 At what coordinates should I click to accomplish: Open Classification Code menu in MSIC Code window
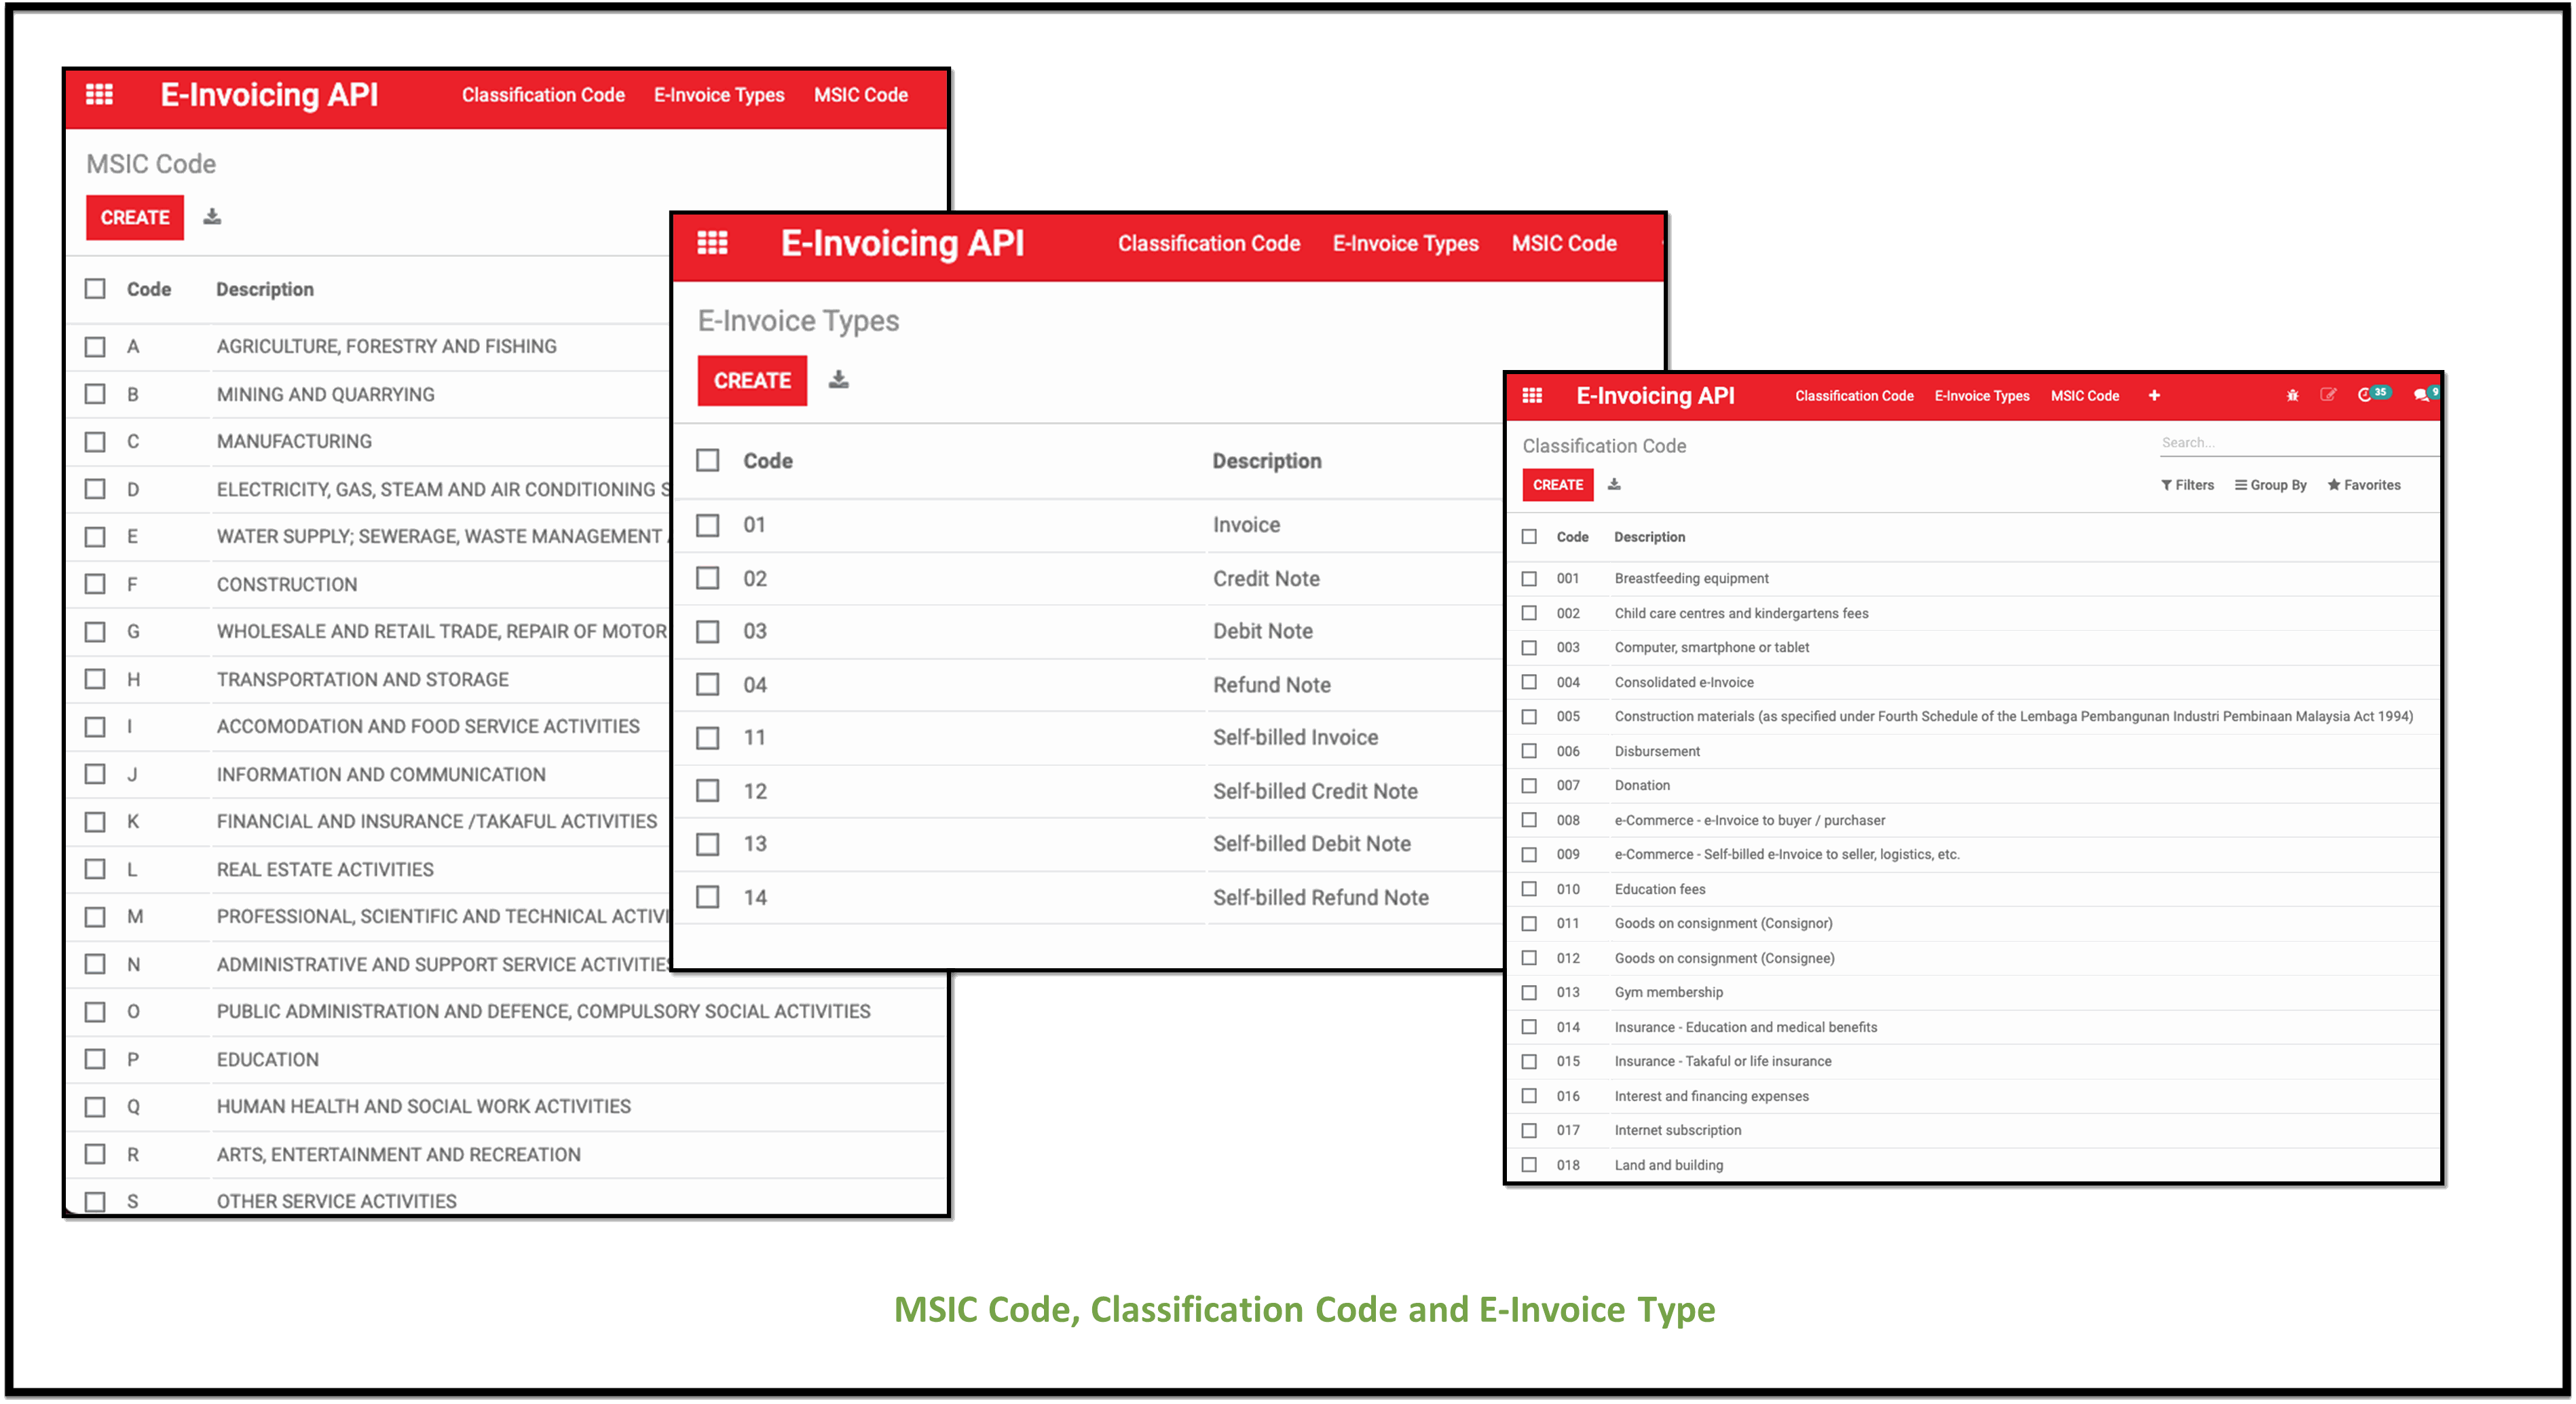(x=543, y=95)
